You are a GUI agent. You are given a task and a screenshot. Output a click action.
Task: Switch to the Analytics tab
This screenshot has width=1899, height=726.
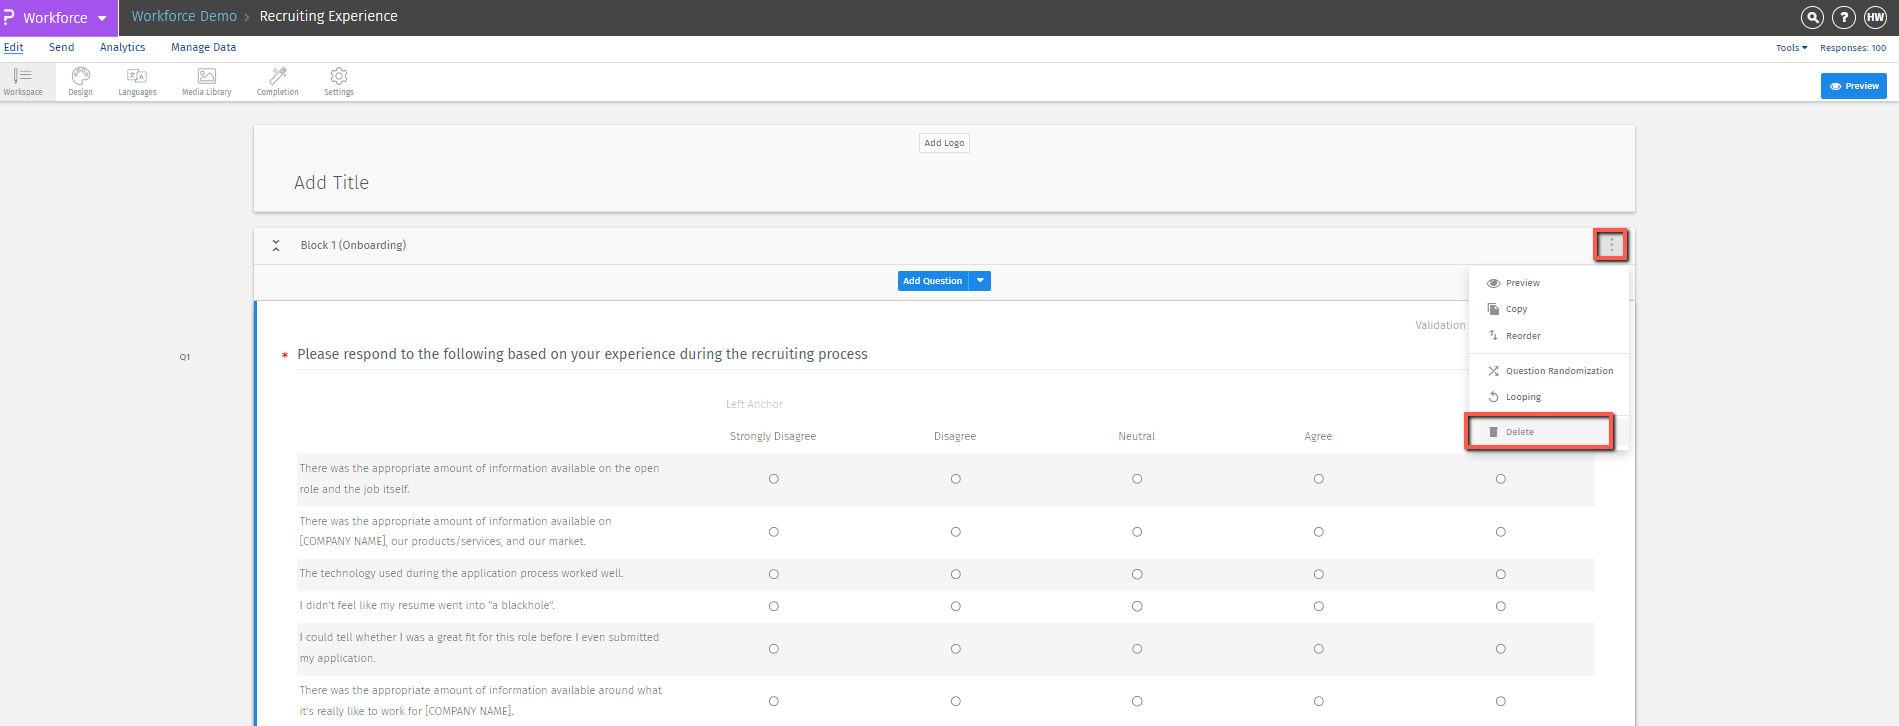tap(122, 47)
